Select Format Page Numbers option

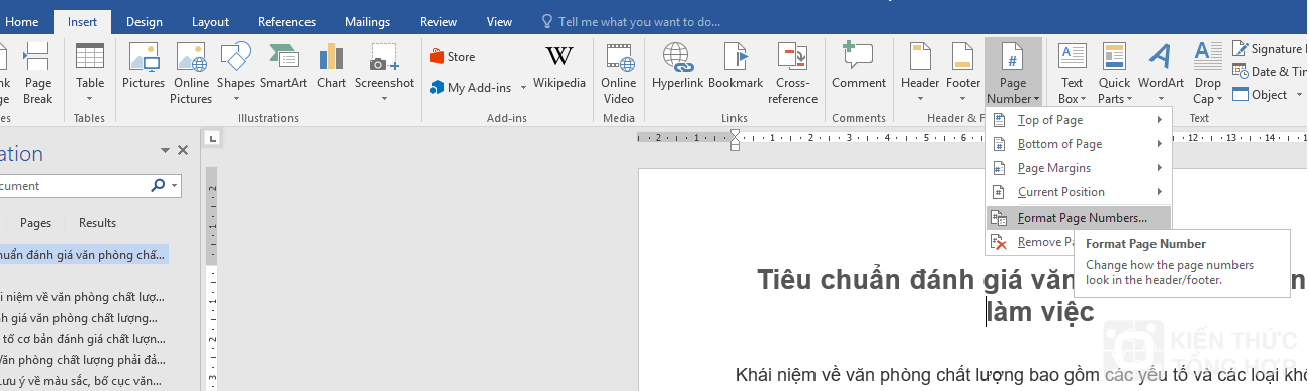(1078, 217)
